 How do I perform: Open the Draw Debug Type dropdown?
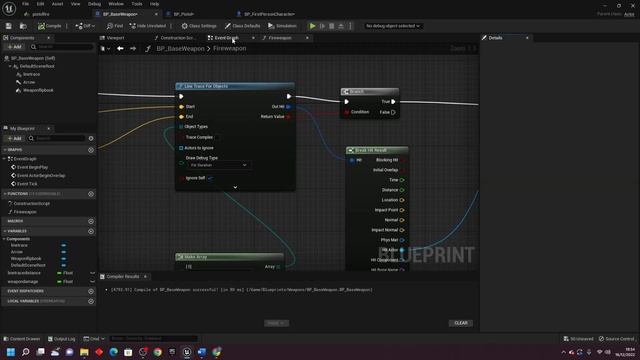point(218,165)
